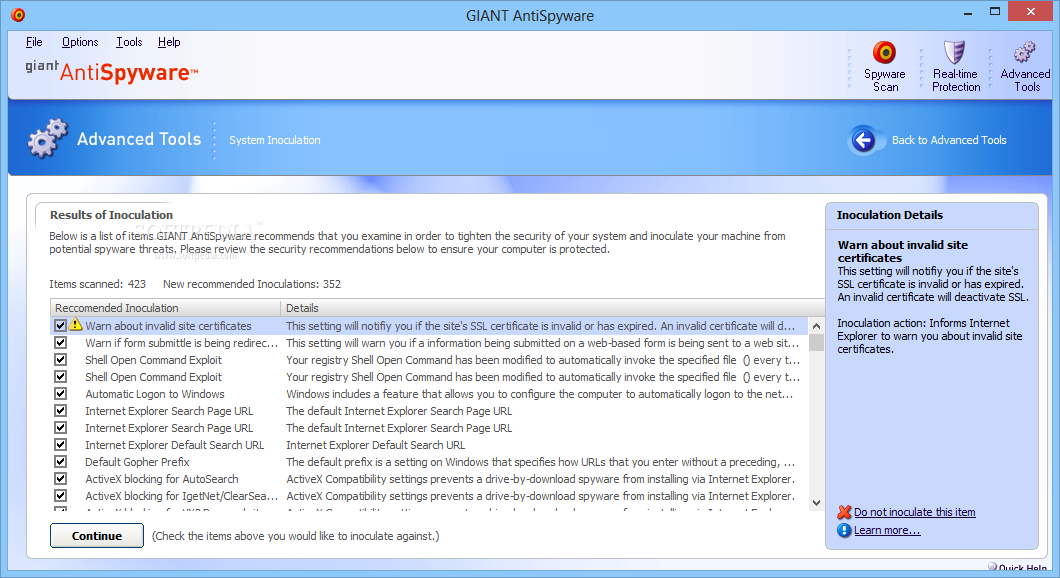1060x578 pixels.
Task: Minimize the GIANT AntiSpyware window
Action: (968, 12)
